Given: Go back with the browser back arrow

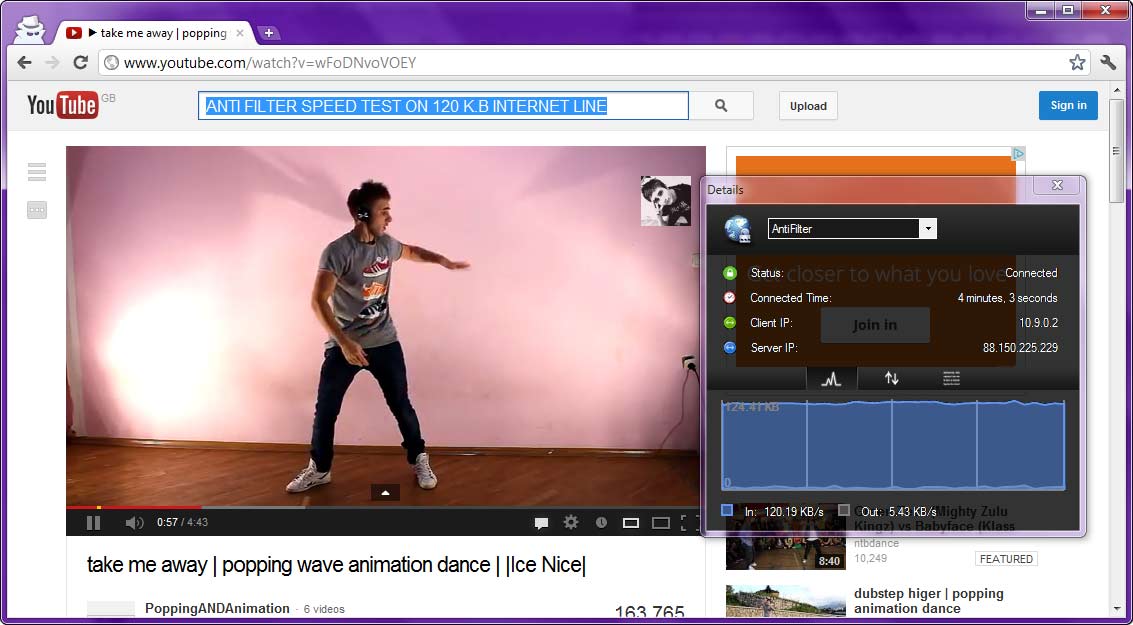Looking at the screenshot, I should 25,63.
